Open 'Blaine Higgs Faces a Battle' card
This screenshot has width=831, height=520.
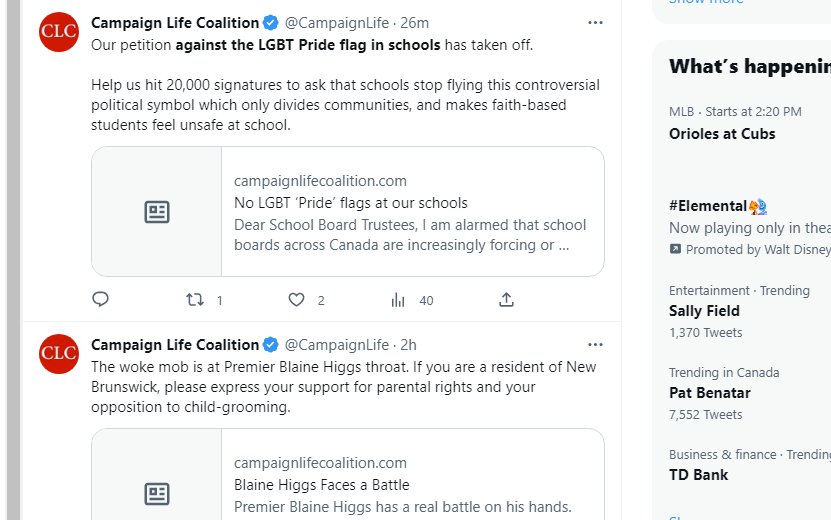pyautogui.click(x=348, y=474)
